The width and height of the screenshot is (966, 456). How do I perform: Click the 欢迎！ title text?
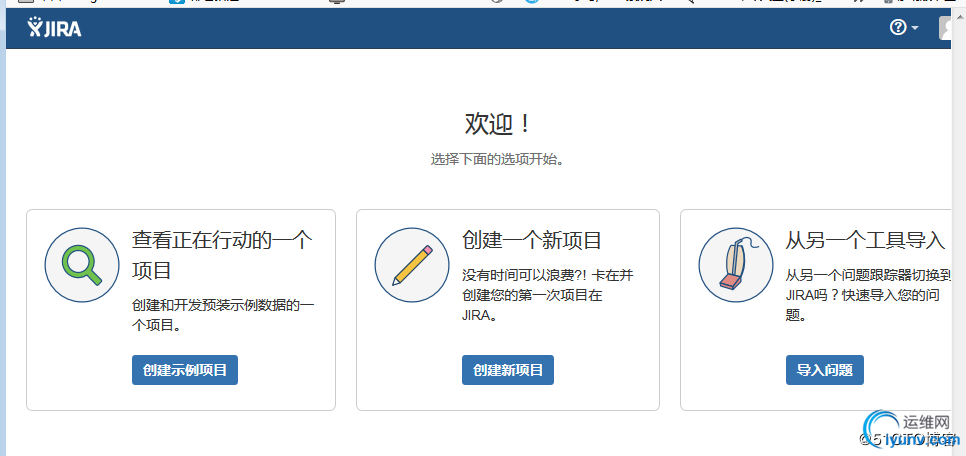(x=498, y=124)
